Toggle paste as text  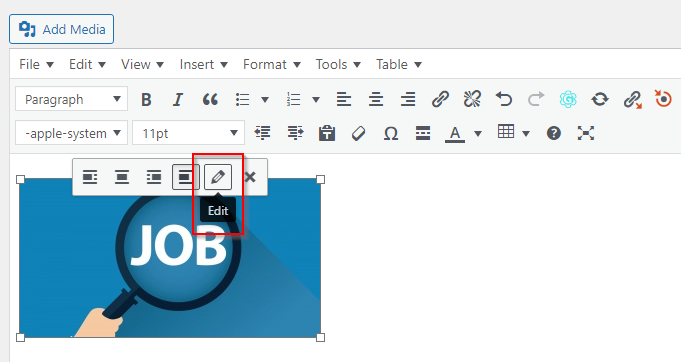click(x=327, y=133)
